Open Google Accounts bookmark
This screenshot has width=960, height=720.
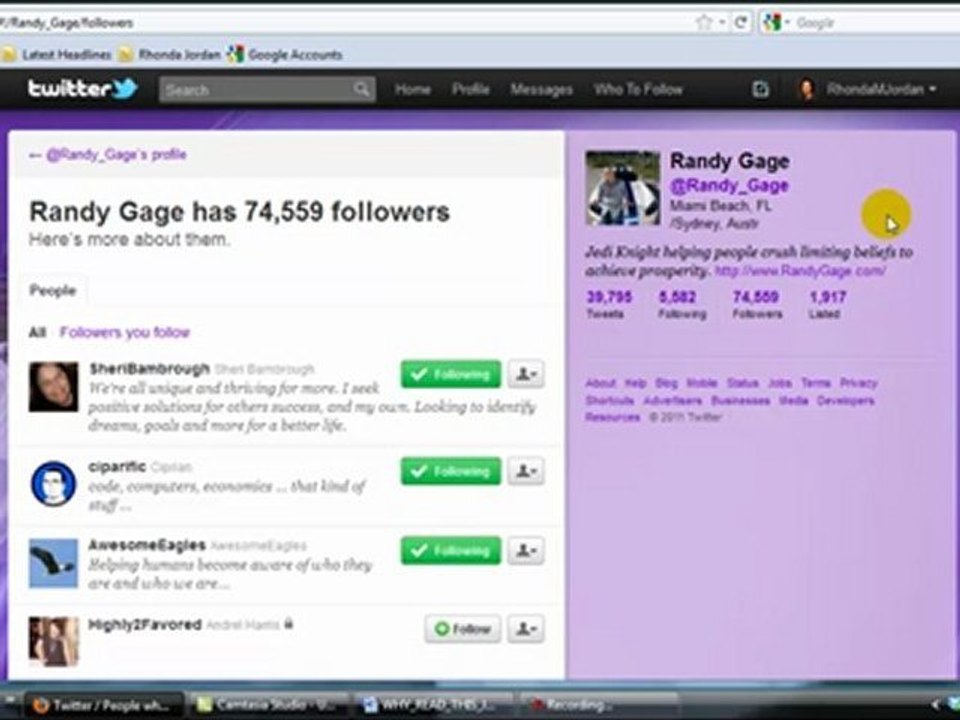point(285,54)
